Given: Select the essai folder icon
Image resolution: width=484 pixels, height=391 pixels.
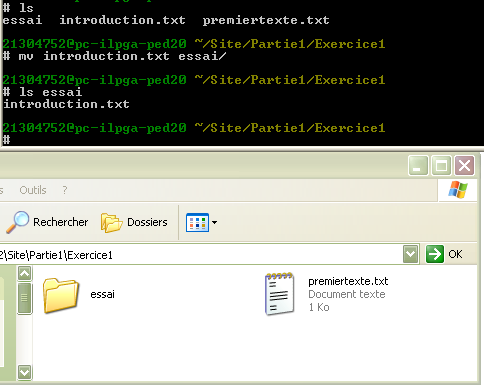Looking at the screenshot, I should click(61, 295).
